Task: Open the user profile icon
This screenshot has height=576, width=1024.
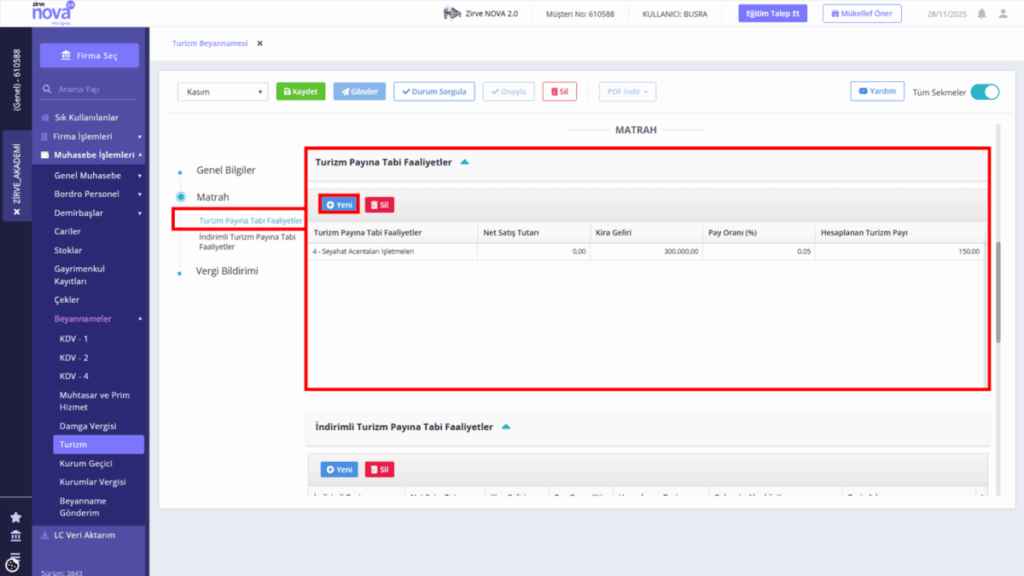Action: 1003,14
